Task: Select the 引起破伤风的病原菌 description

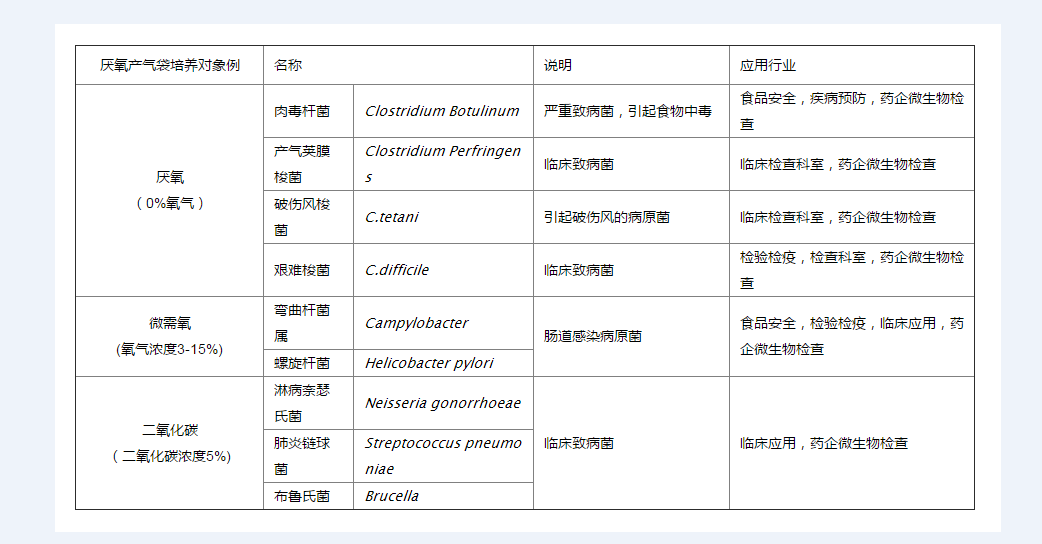Action: 607,217
